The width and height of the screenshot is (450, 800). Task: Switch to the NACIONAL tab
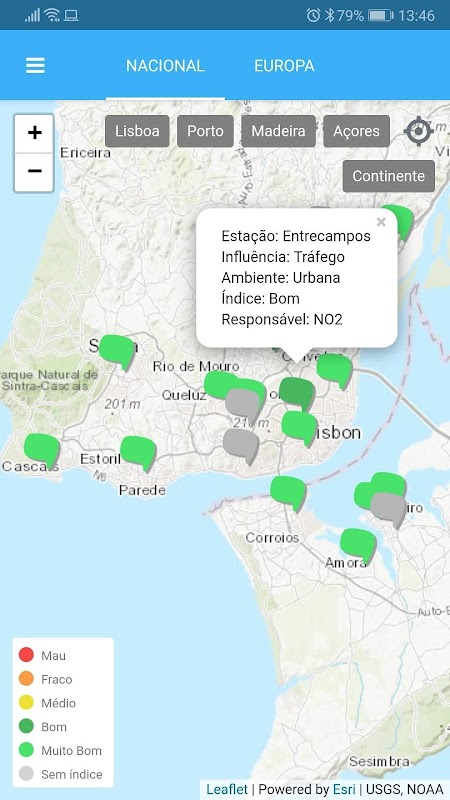(165, 65)
